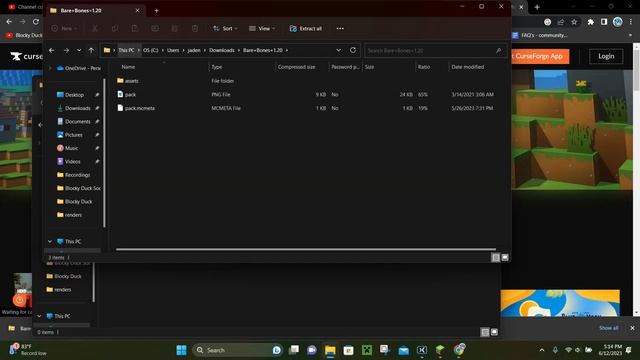This screenshot has width=640, height=360.
Task: Open a new File Explorer tab
Action: click(156, 11)
